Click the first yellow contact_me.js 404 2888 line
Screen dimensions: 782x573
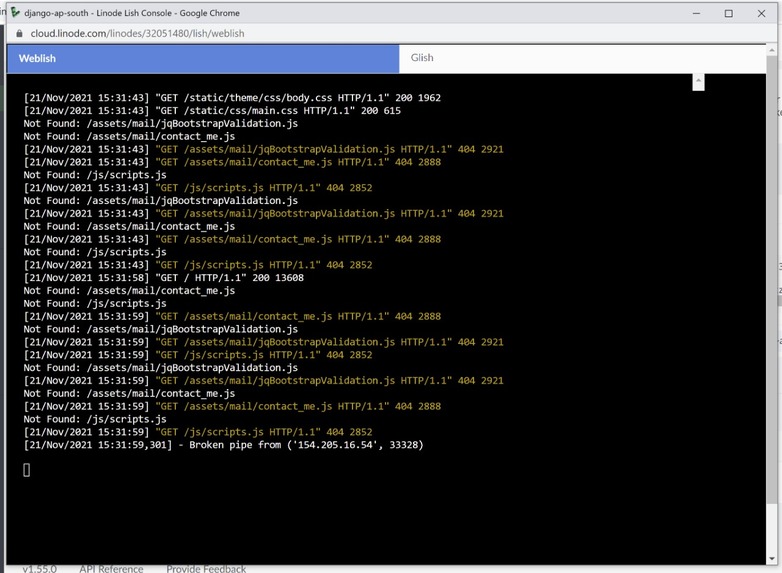(x=232, y=162)
